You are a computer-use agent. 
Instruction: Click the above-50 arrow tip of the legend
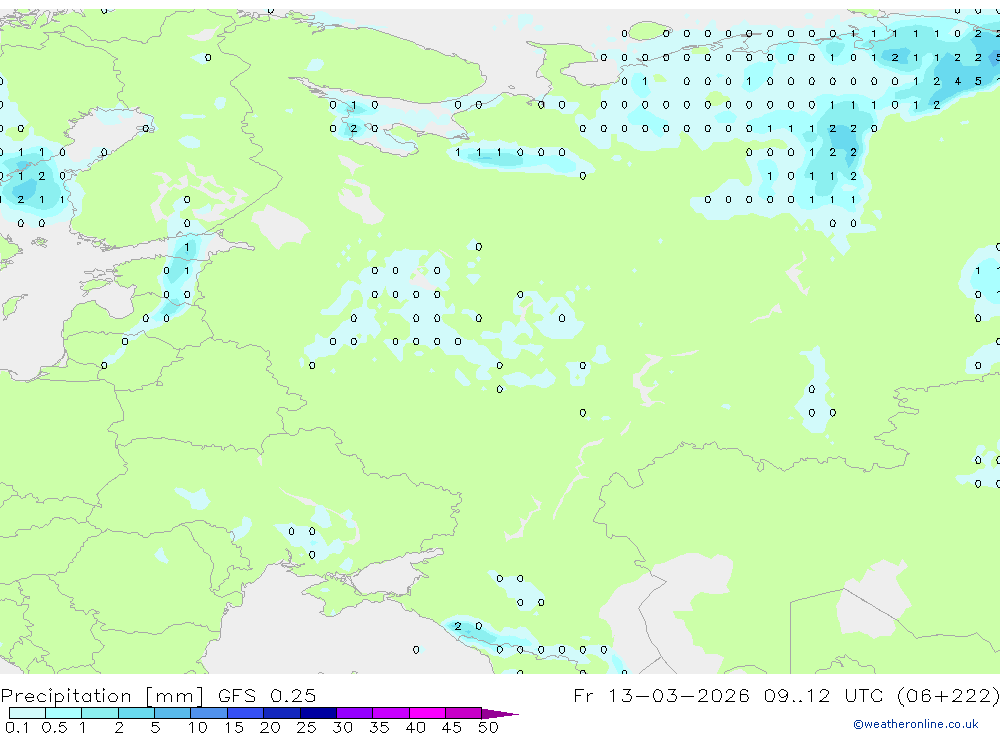(500, 713)
